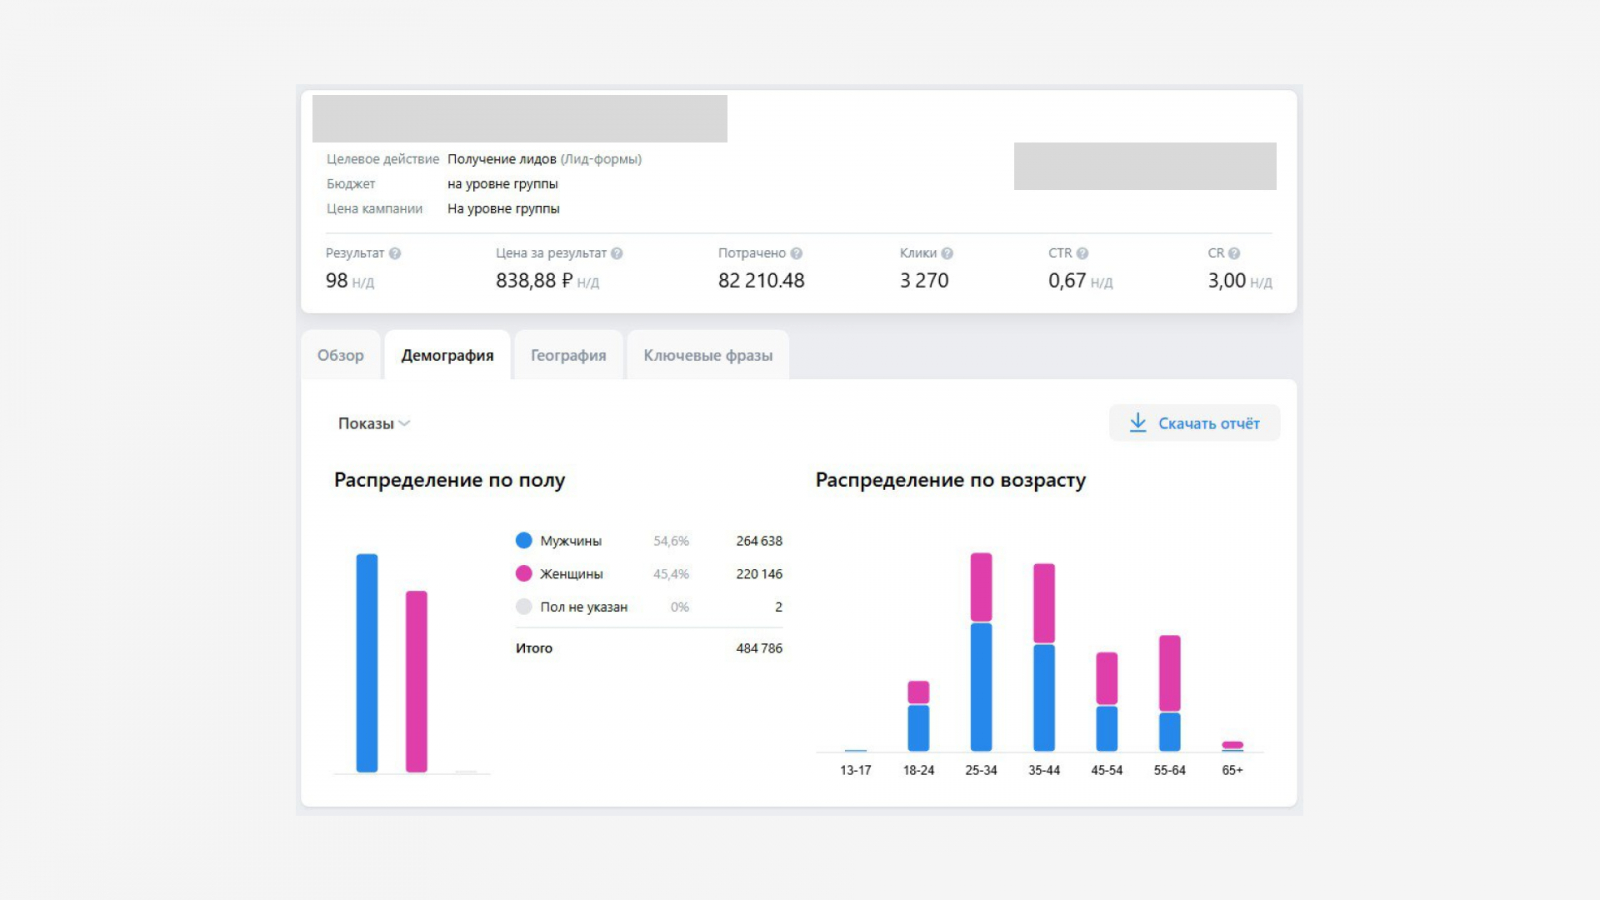Click help icon beside Цена за результат
Image resolution: width=1600 pixels, height=900 pixels.
click(617, 254)
